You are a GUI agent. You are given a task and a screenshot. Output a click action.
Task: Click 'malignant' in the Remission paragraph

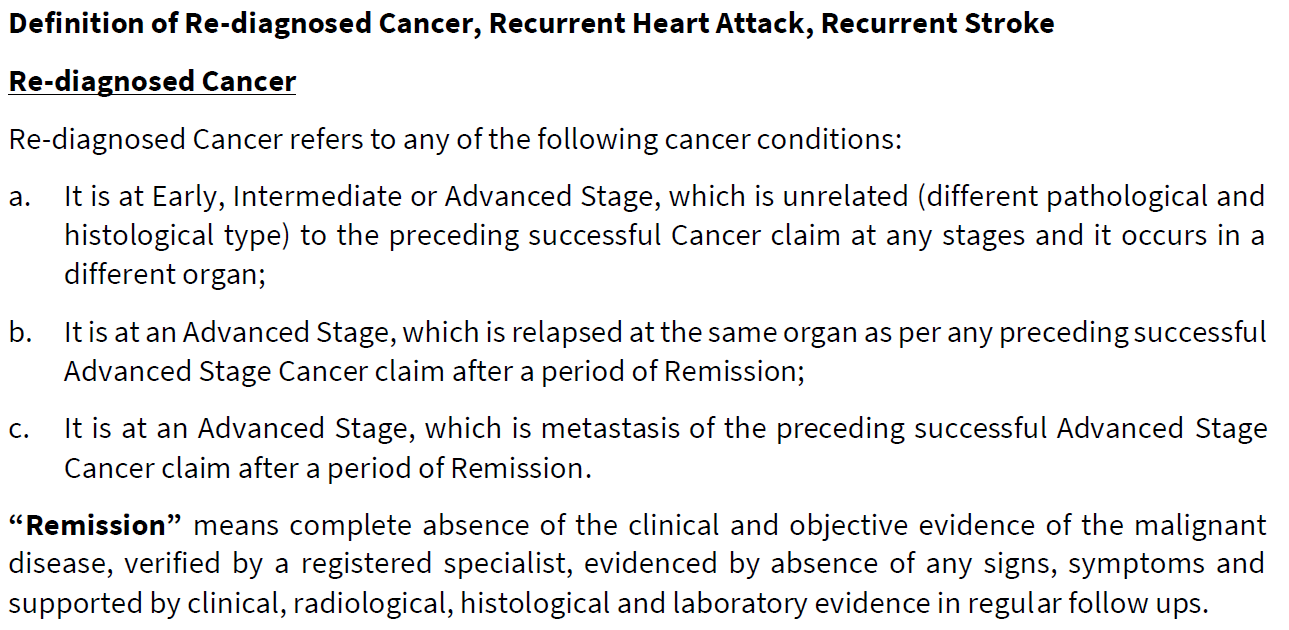(x=1200, y=525)
